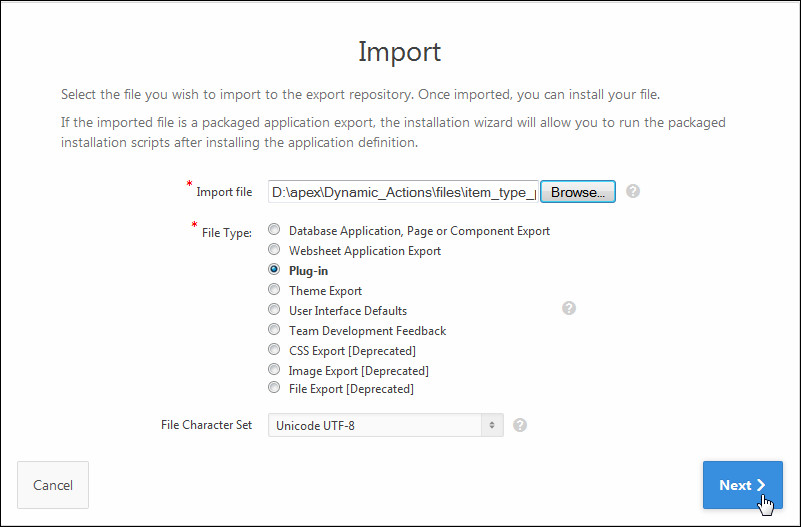801x527 pixels.
Task: Open help icon beside File Type options
Action: pos(569,308)
